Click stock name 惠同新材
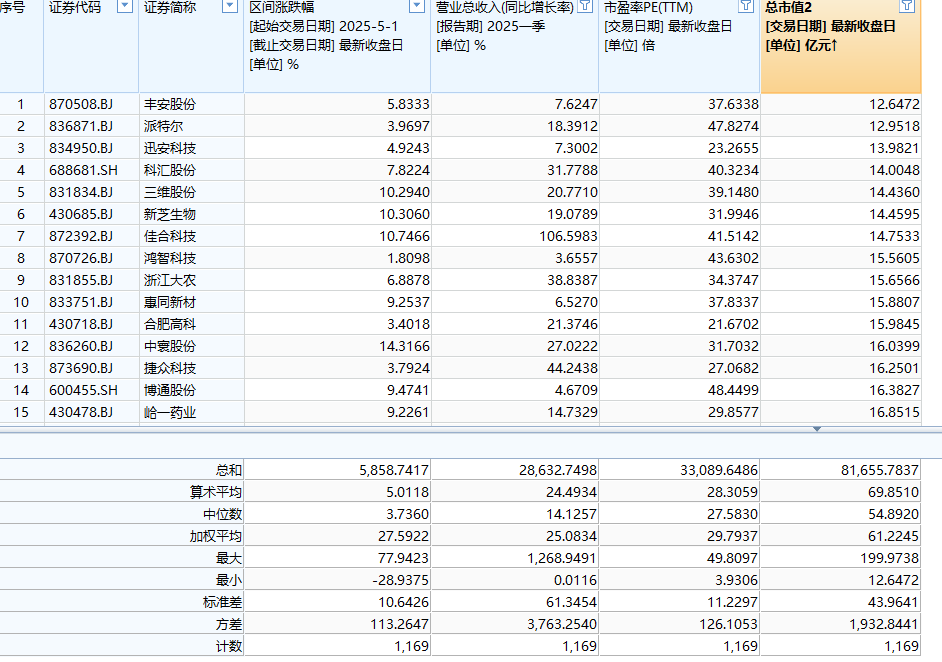942x662 pixels. click(169, 302)
